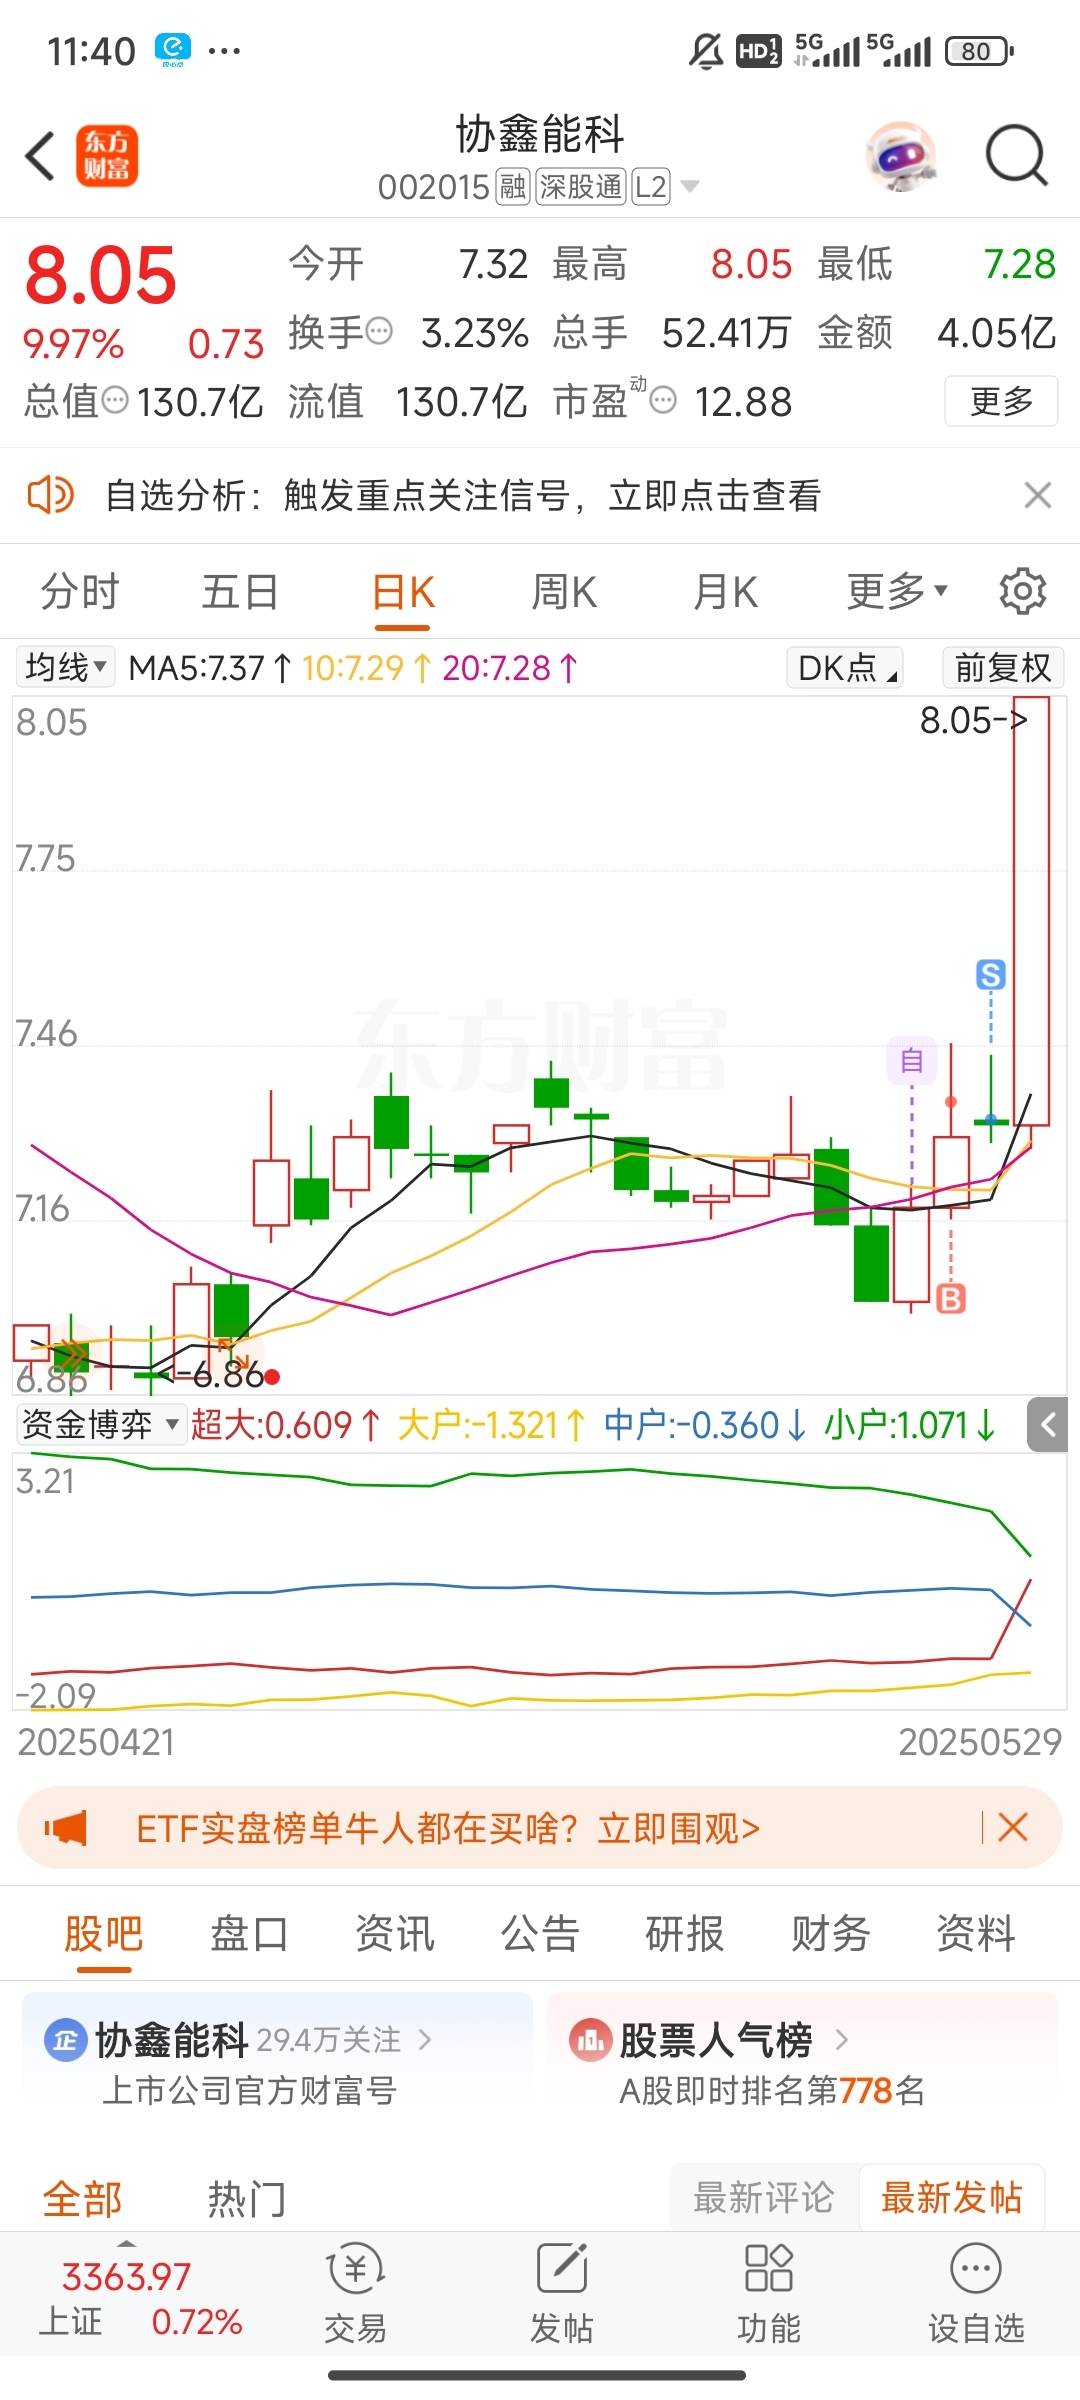Switch to the 研报 tab

(685, 1933)
